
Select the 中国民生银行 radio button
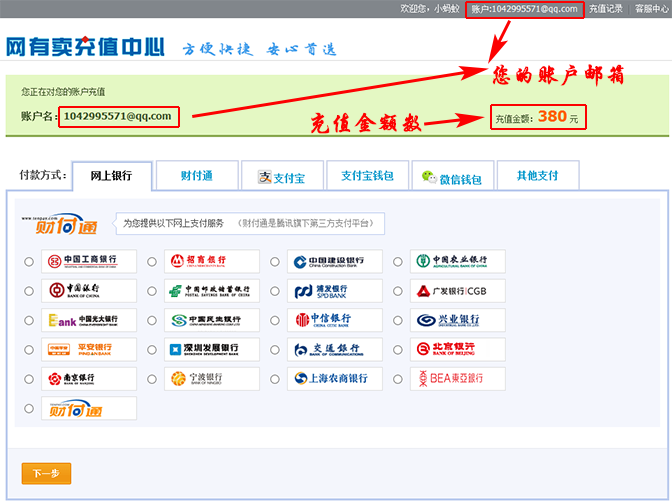(152, 320)
